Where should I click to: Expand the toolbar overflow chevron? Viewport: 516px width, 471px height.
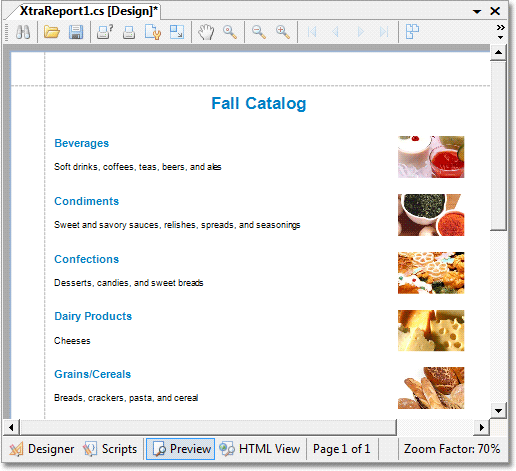(x=500, y=31)
